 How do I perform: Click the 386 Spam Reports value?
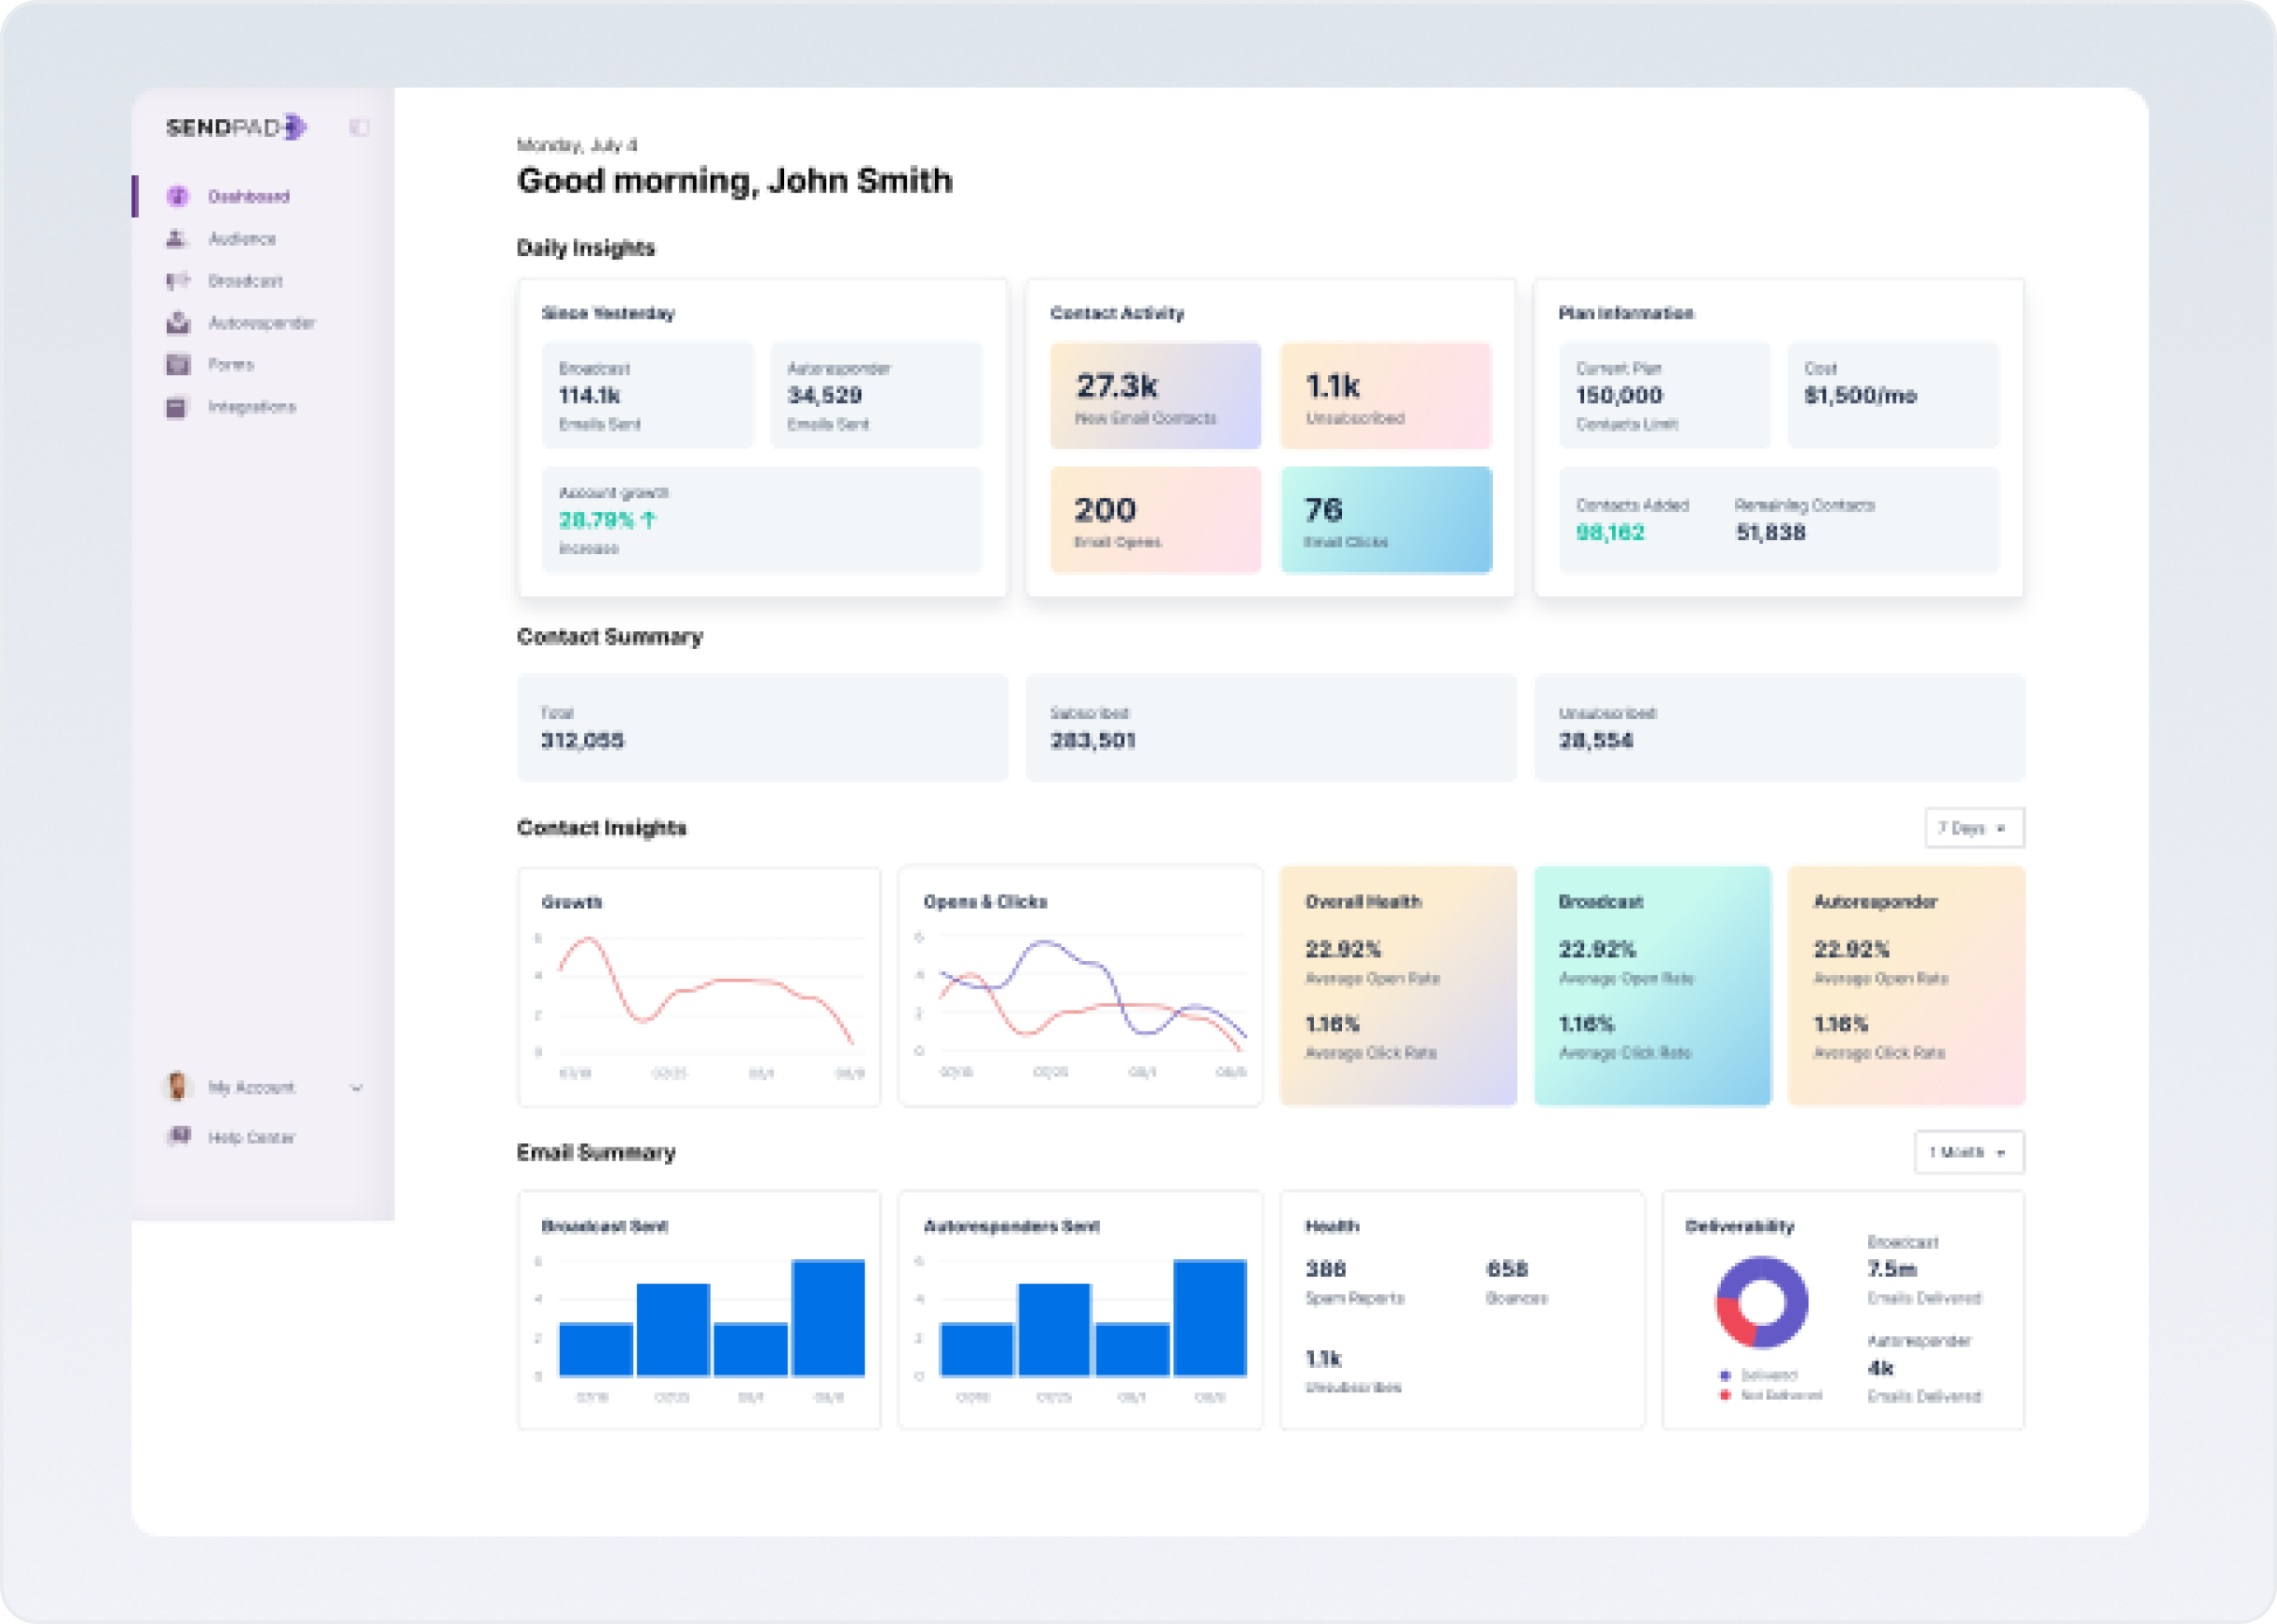click(x=1326, y=1269)
